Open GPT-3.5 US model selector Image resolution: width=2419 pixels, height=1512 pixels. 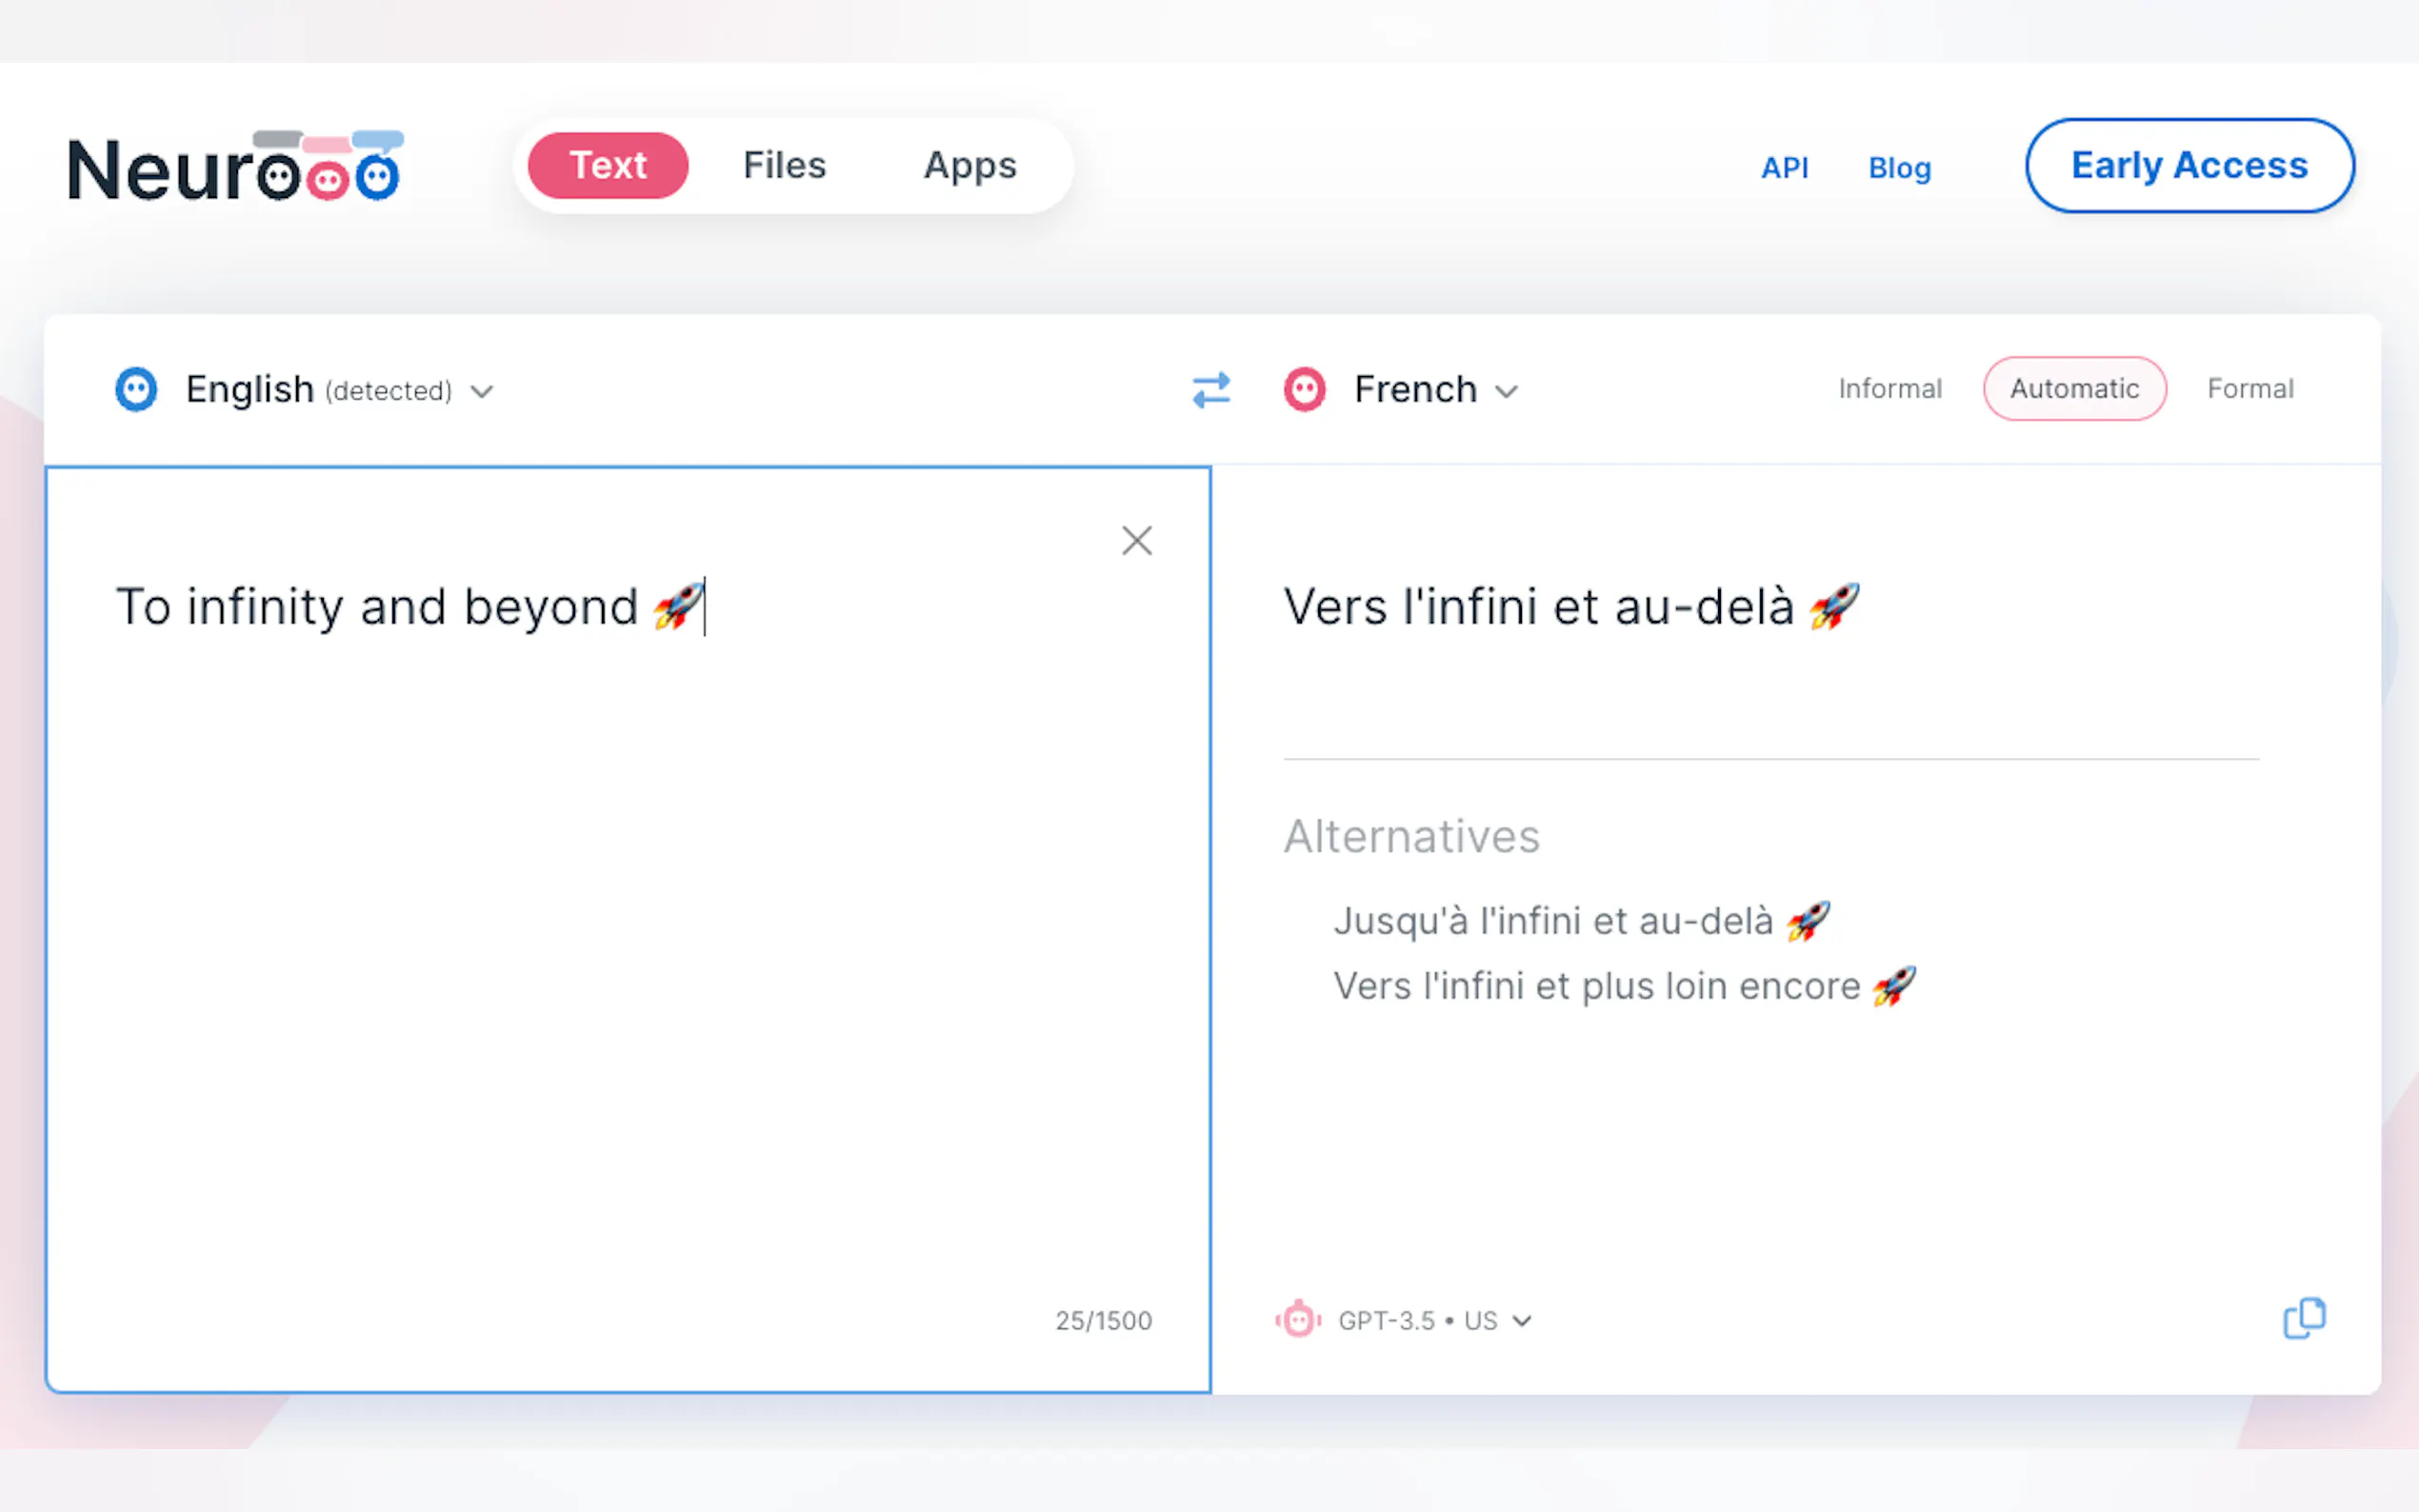coord(1434,1321)
